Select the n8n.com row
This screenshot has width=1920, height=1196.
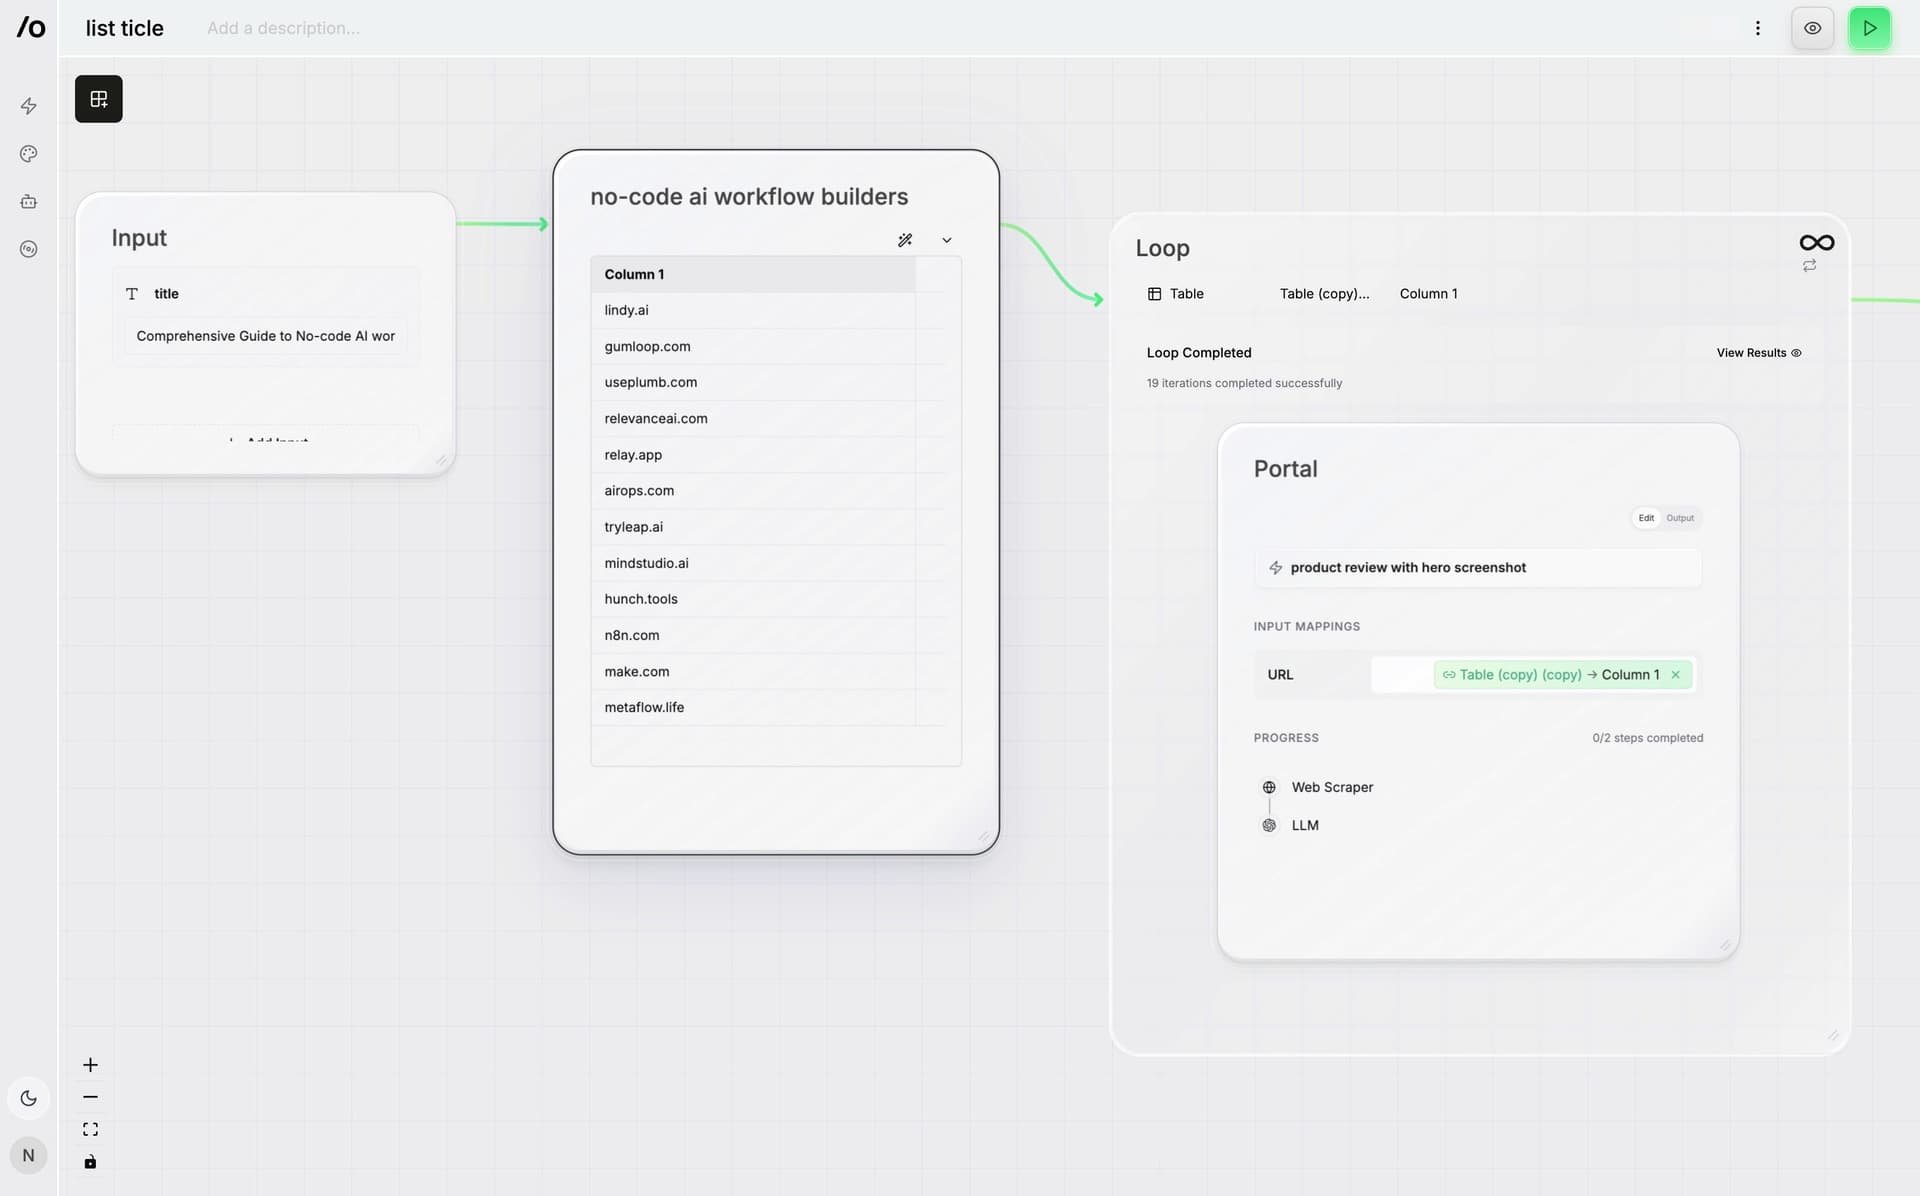pyautogui.click(x=753, y=635)
